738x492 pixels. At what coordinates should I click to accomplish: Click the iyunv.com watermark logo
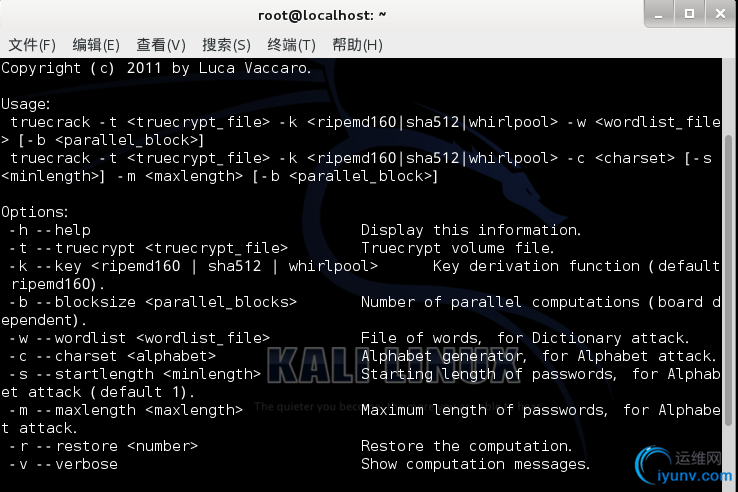684,466
